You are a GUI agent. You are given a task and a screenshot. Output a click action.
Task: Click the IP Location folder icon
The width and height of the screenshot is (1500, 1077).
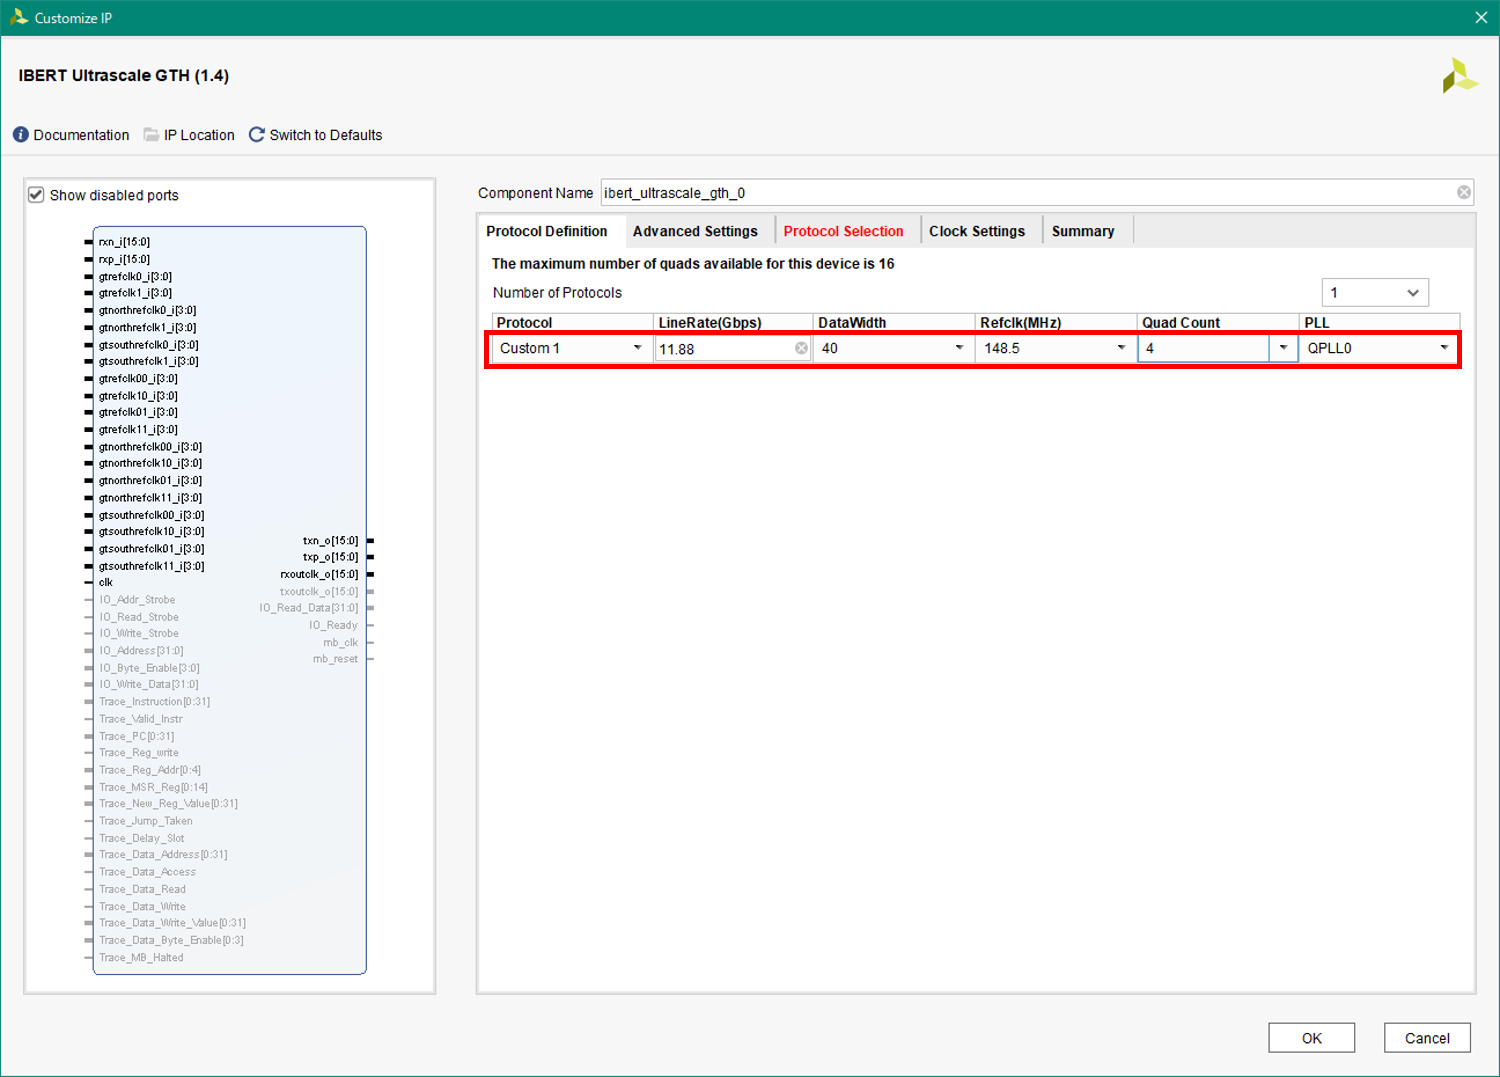[151, 135]
